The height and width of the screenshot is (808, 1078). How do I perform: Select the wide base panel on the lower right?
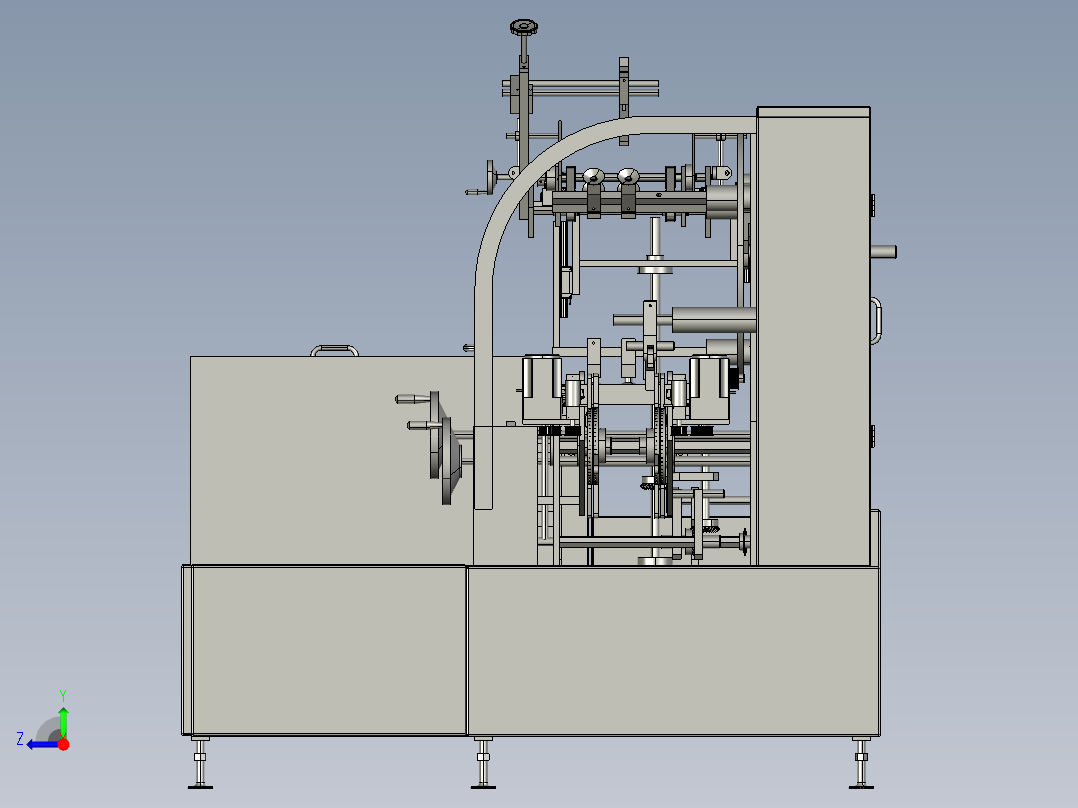[673, 651]
